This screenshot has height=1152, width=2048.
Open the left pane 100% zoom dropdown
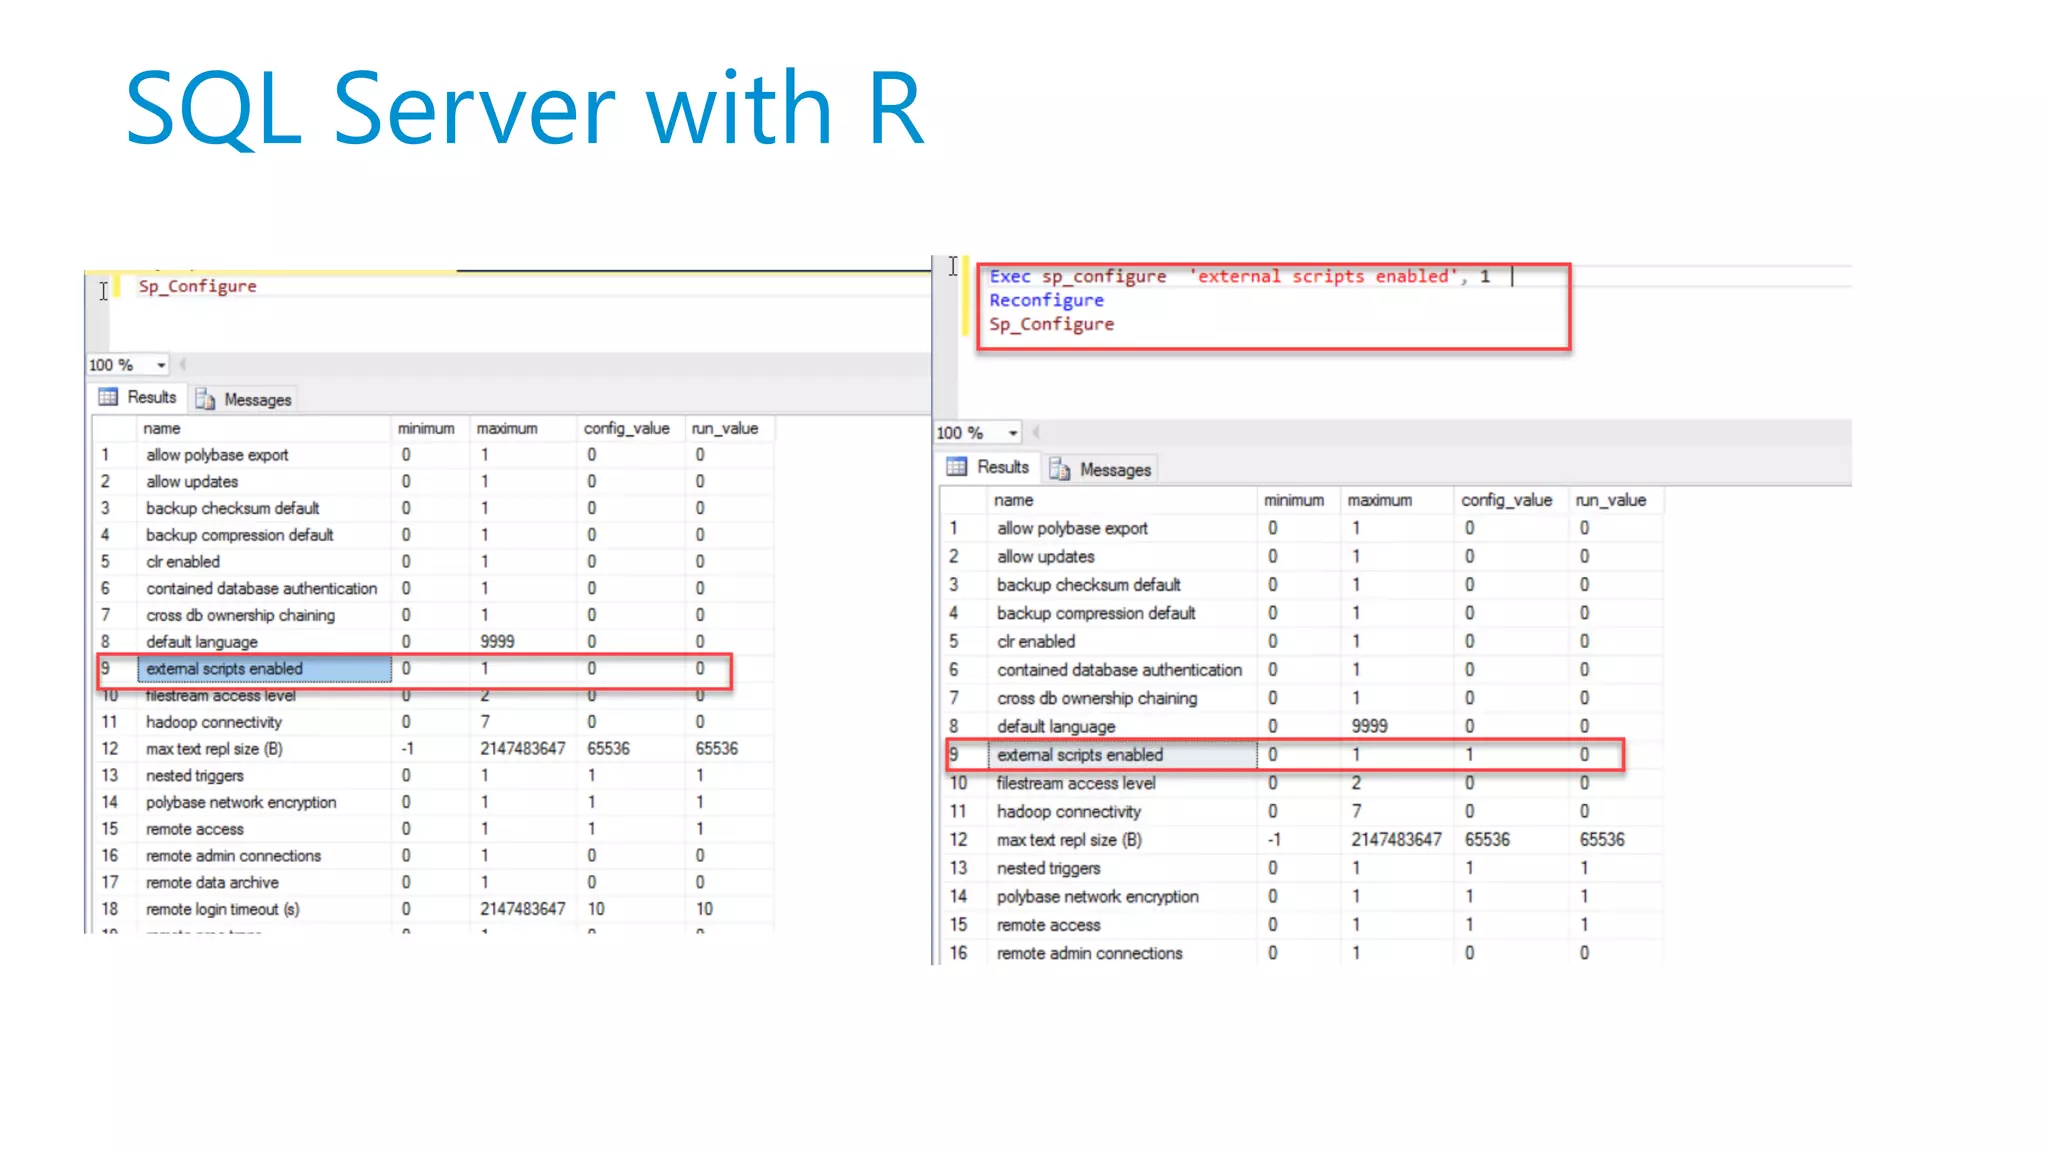point(161,365)
